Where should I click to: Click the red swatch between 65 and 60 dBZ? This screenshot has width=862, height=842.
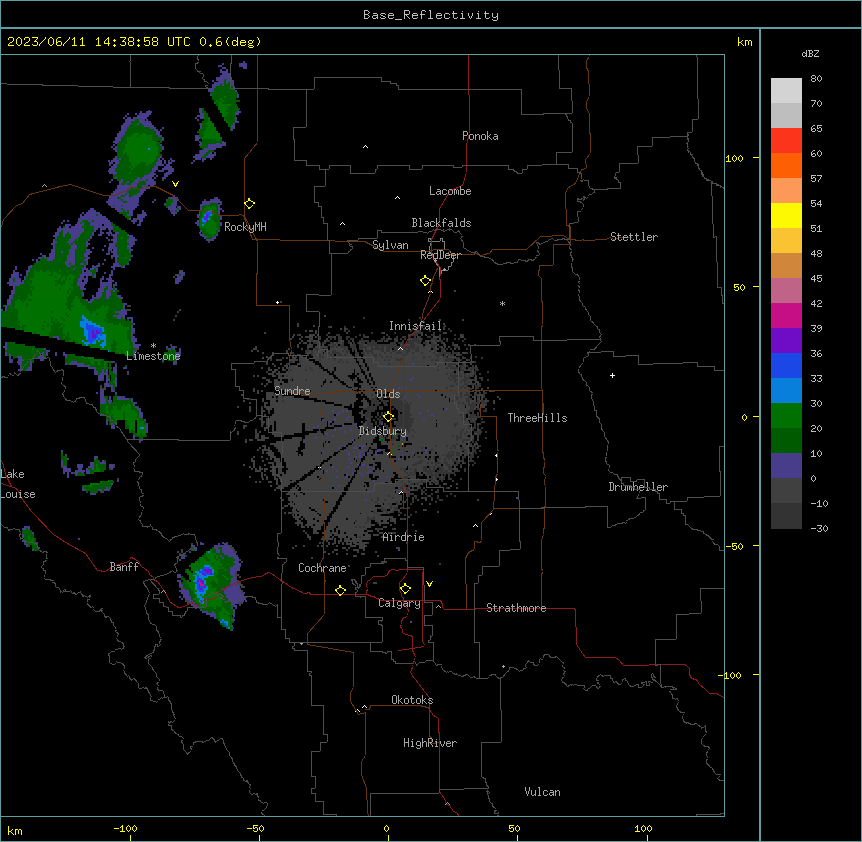tap(786, 140)
